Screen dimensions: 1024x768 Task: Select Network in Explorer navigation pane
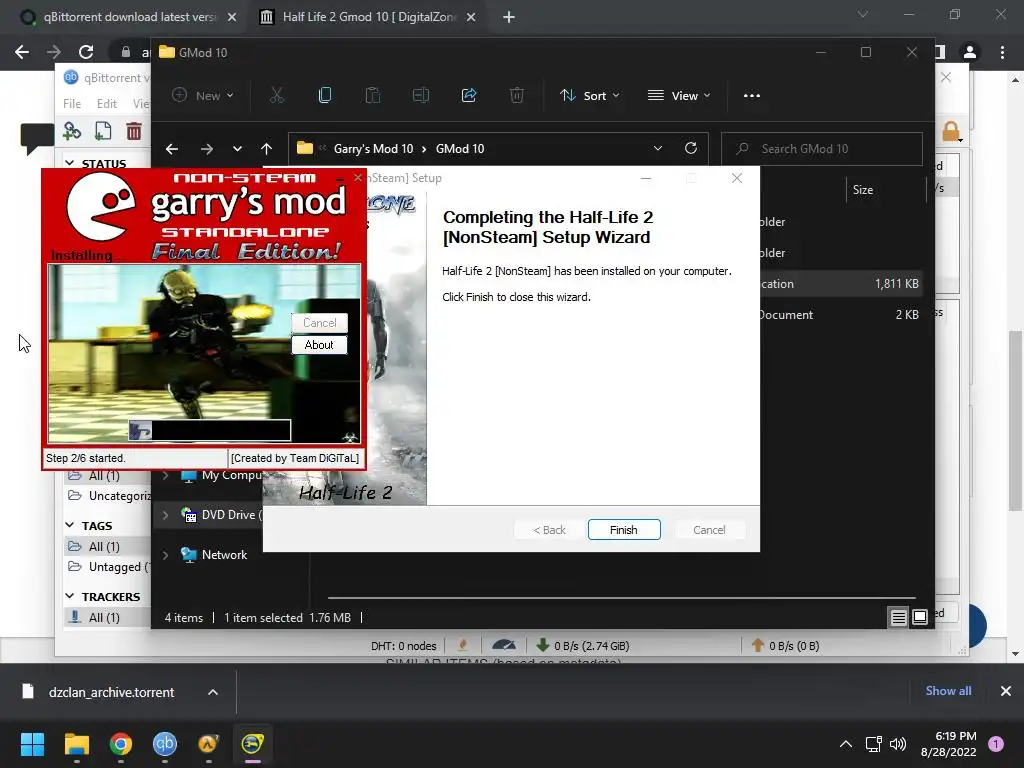224,555
